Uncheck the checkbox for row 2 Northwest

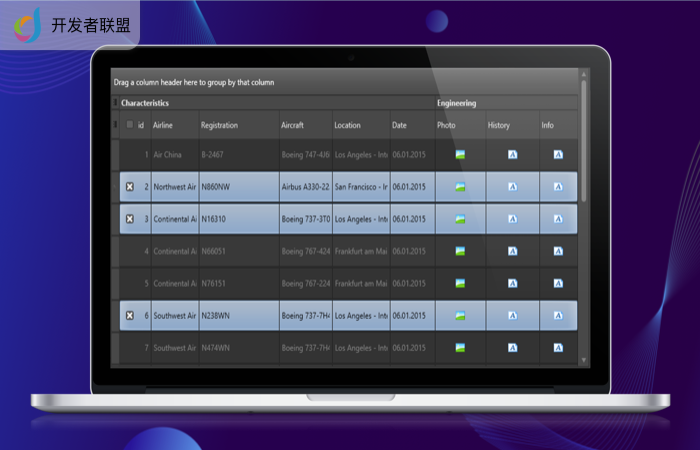pos(129,187)
